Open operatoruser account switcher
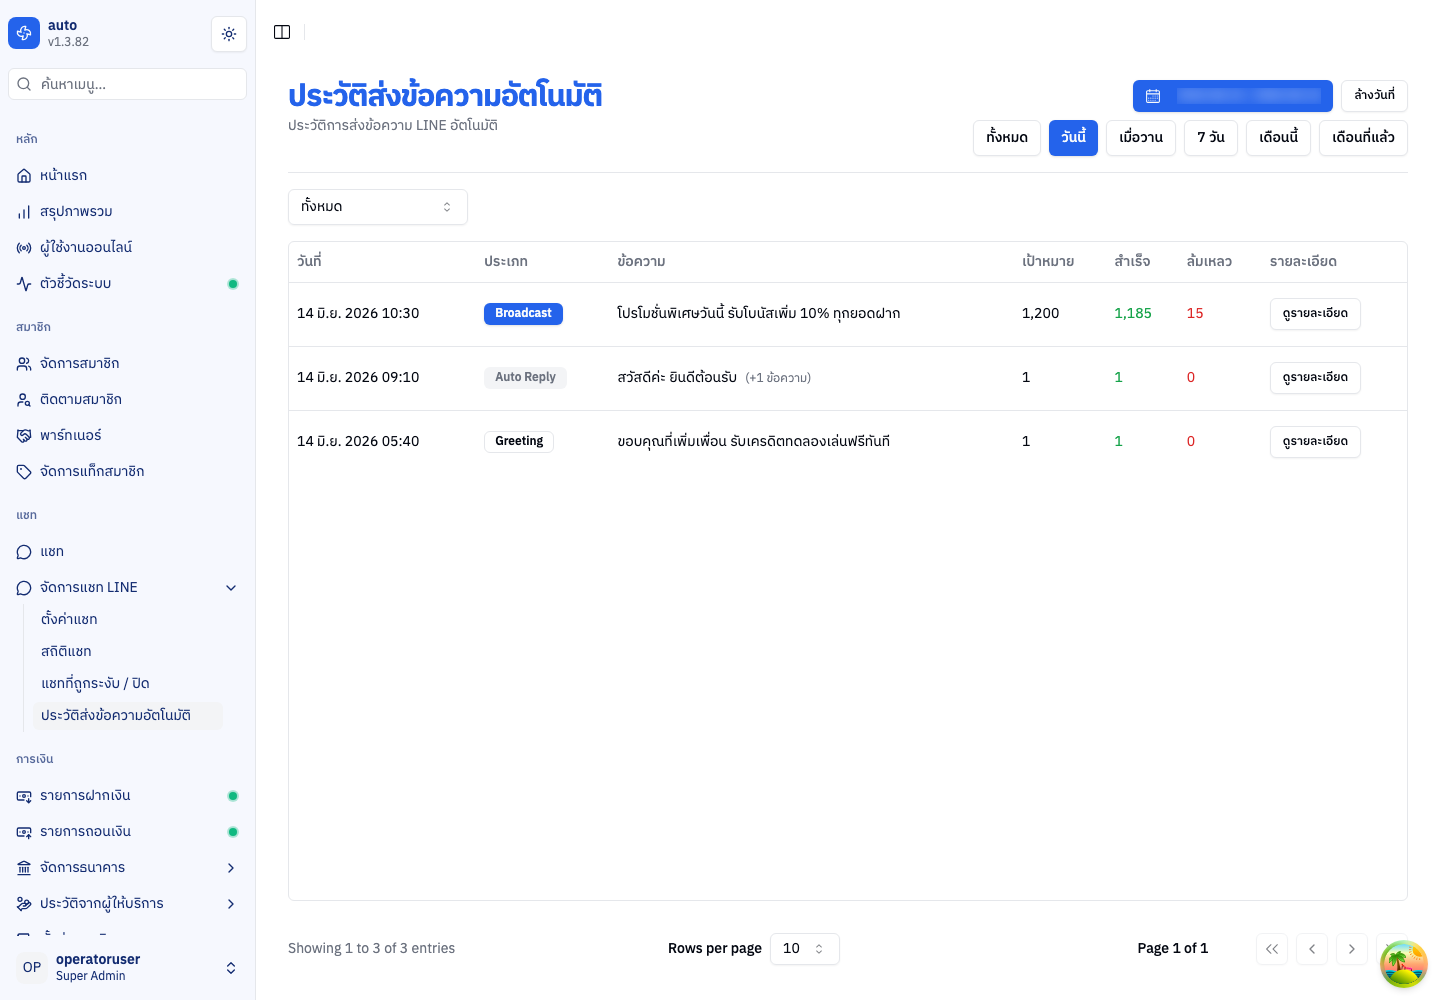Screen dimensions: 1440x1000 128,967
